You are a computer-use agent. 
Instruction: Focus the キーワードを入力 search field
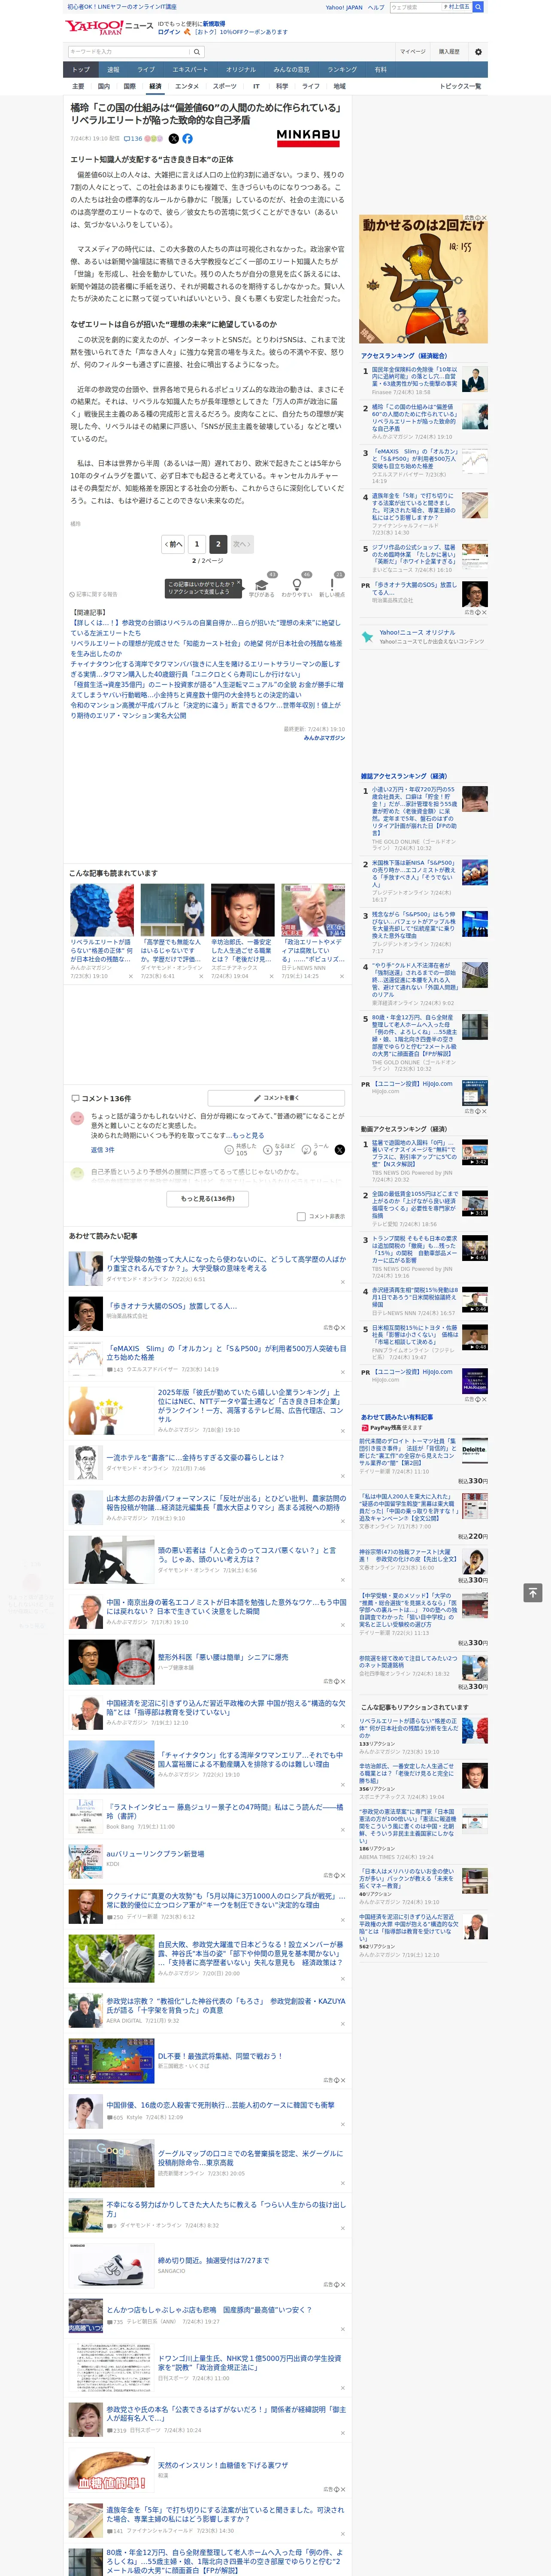pyautogui.click(x=129, y=52)
